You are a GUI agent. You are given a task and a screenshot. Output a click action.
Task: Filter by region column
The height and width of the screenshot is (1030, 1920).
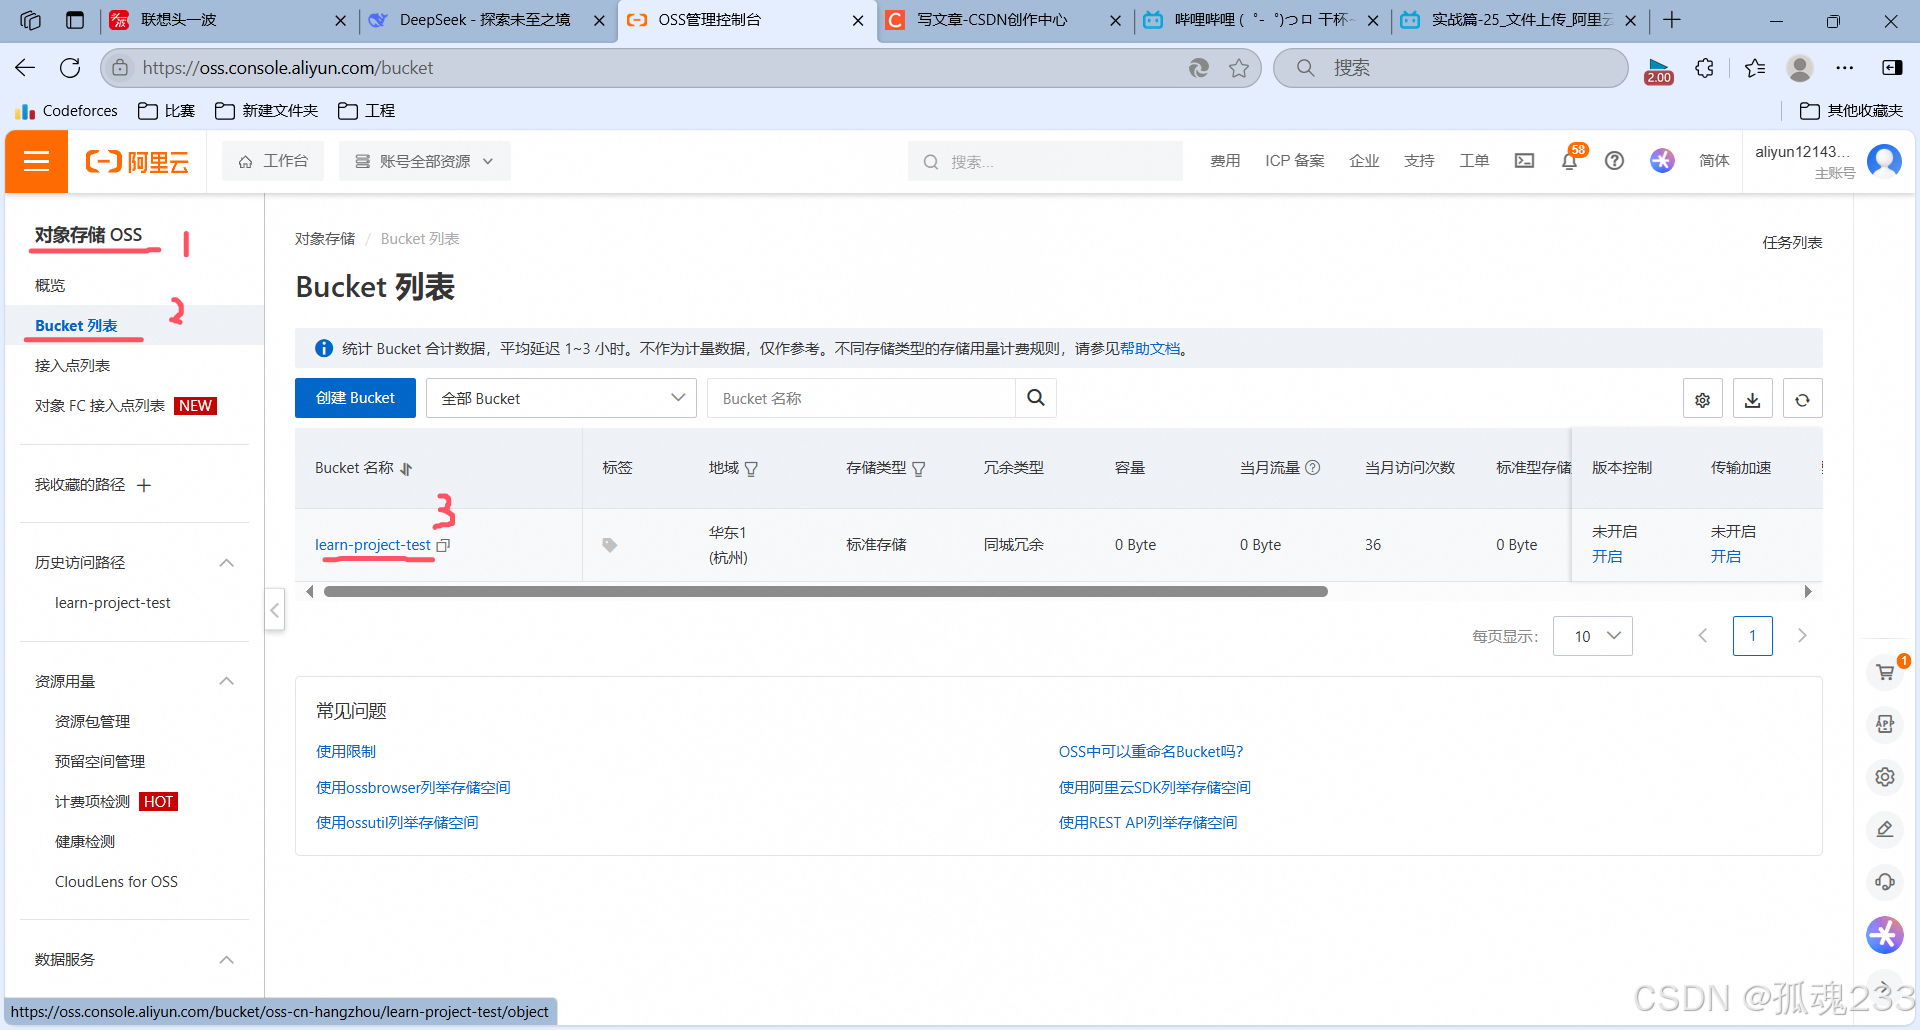tap(751, 468)
